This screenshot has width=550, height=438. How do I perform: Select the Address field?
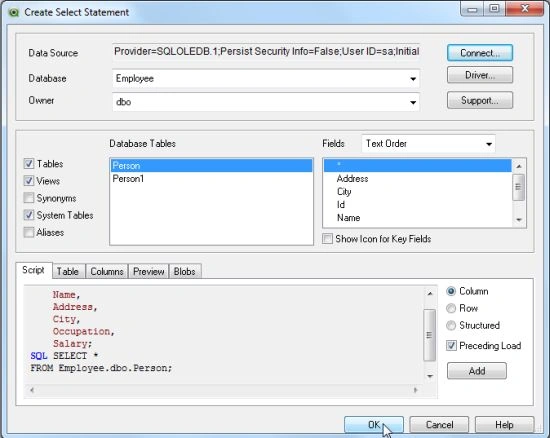417,179
